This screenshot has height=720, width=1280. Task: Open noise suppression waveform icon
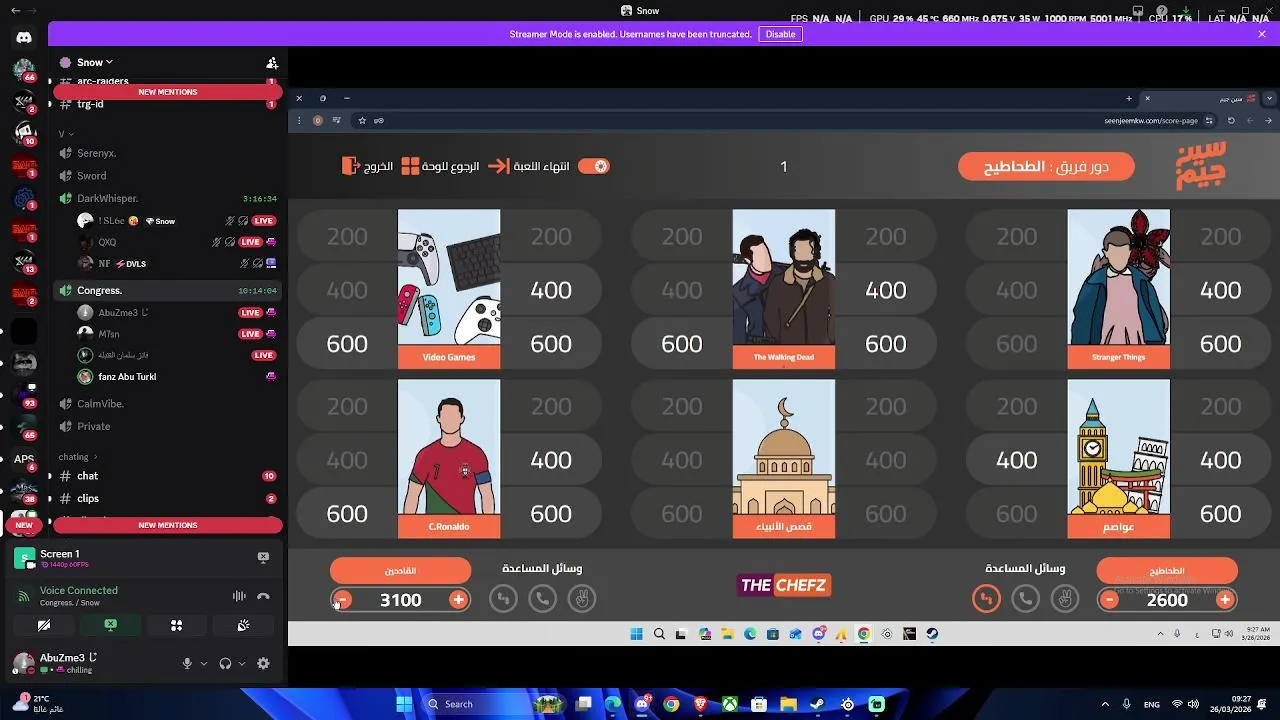(x=239, y=596)
